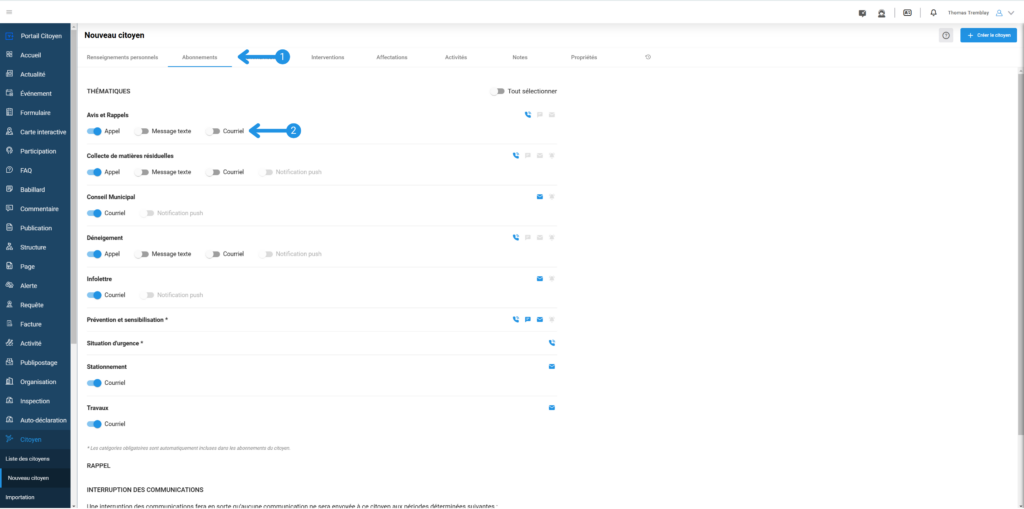Select the Abonnements tab
Viewport: 1024px width, 509px height.
[200, 57]
